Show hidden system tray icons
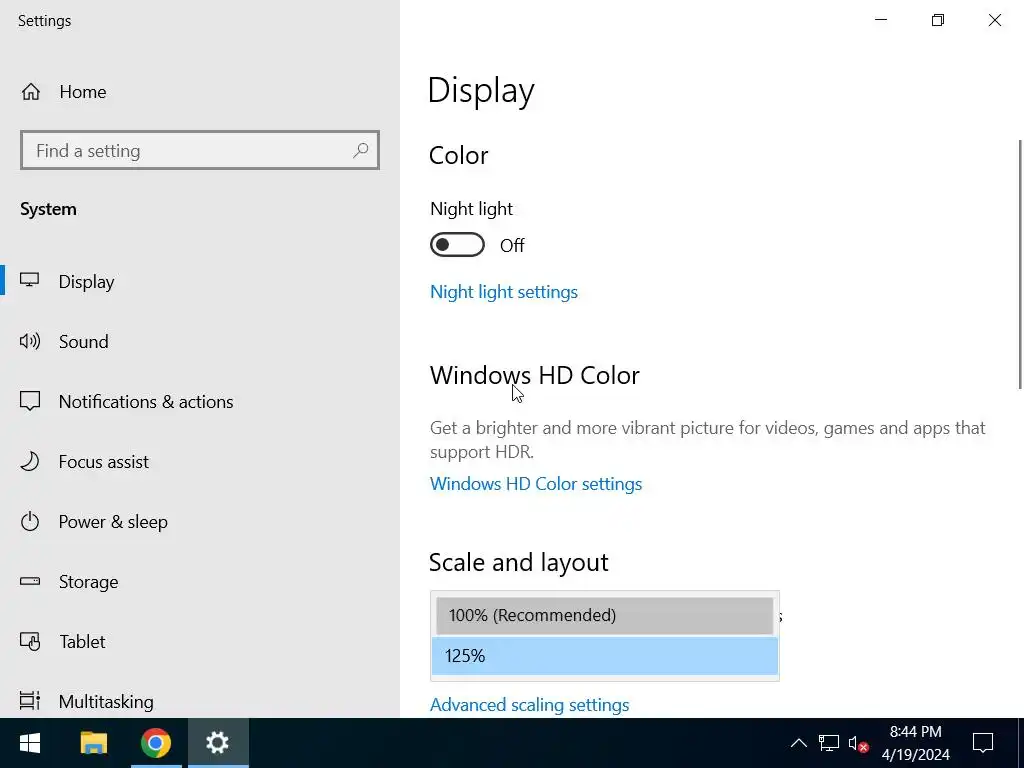This screenshot has height=768, width=1024. pyautogui.click(x=799, y=743)
